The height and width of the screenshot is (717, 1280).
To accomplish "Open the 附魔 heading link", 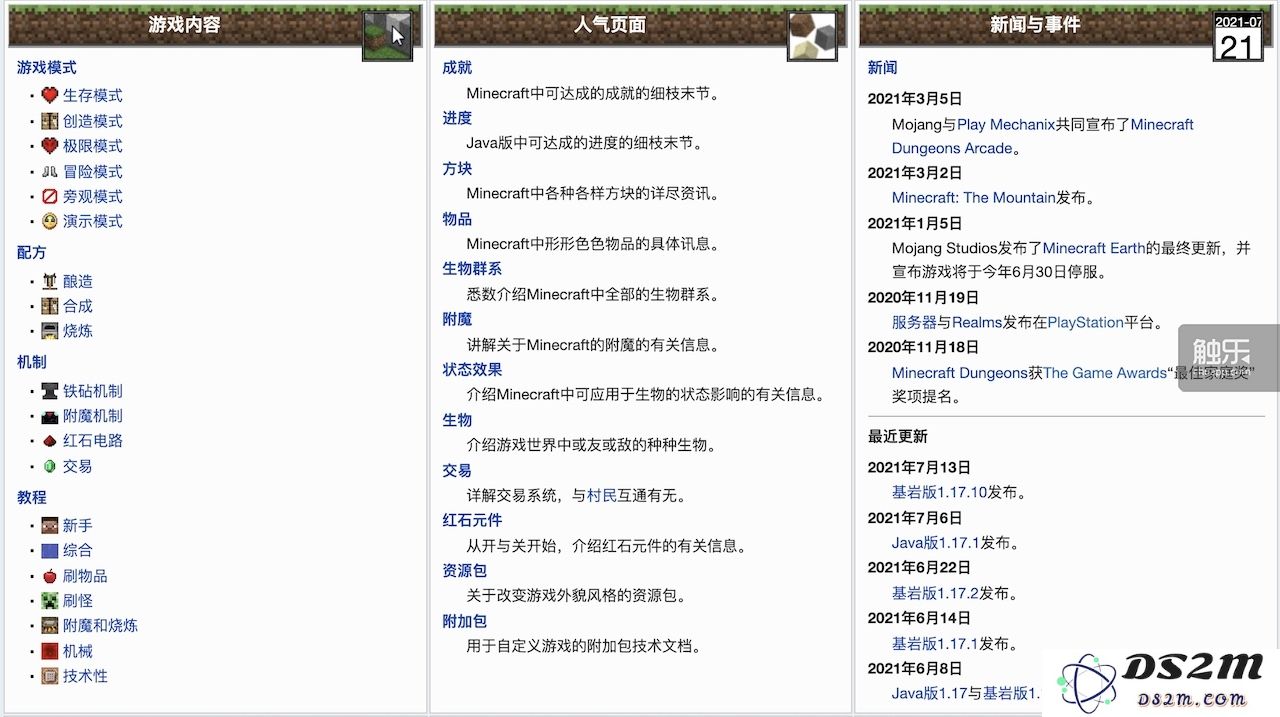I will [457, 319].
